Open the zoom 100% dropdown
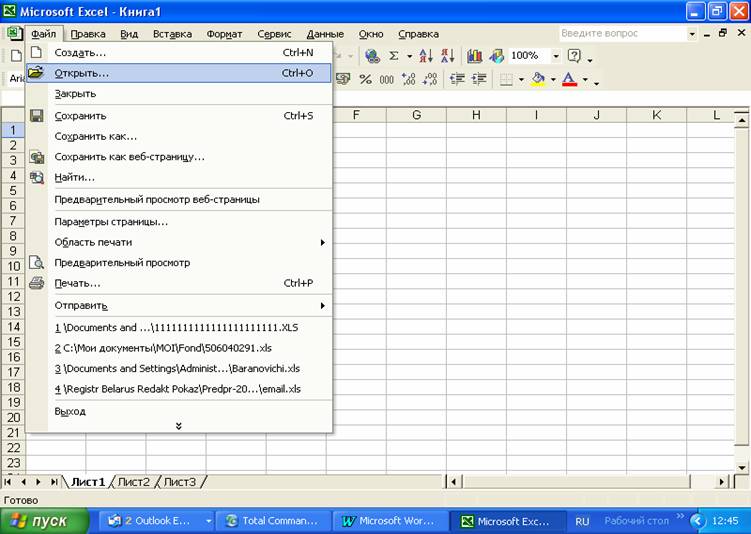Screen dimensions: 751x534 [555, 56]
